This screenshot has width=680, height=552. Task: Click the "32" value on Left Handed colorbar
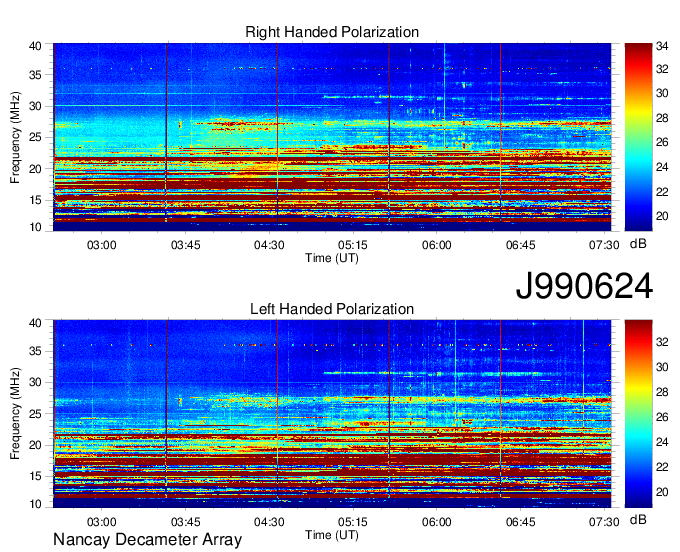(x=662, y=342)
